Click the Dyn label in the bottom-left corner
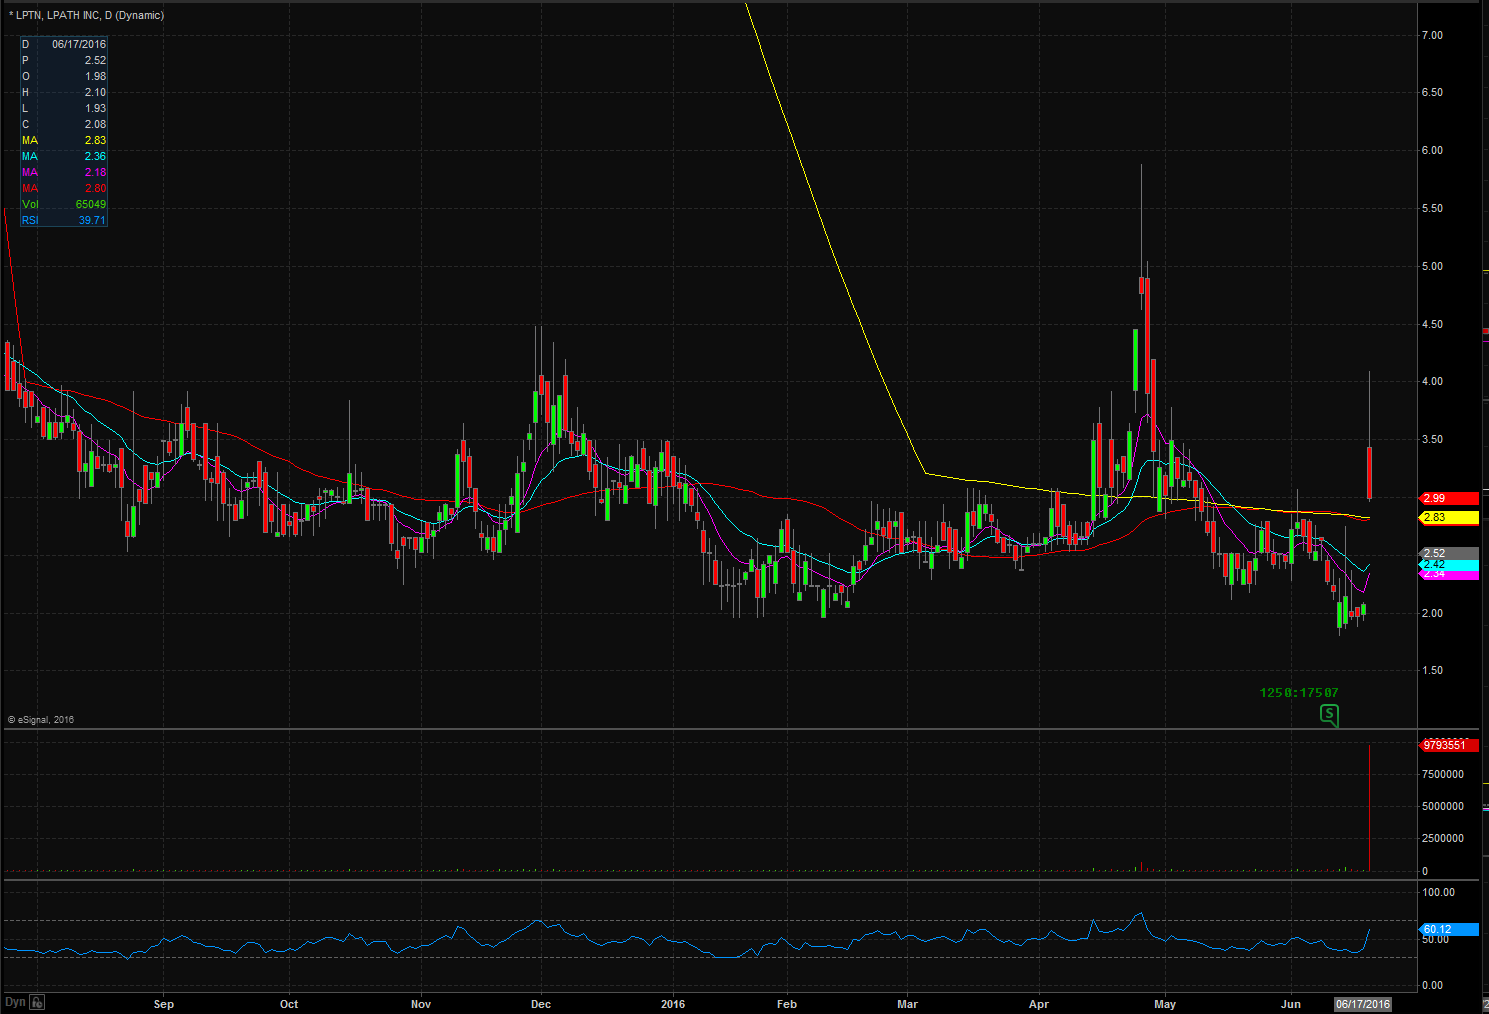Image resolution: width=1489 pixels, height=1014 pixels. (14, 1002)
